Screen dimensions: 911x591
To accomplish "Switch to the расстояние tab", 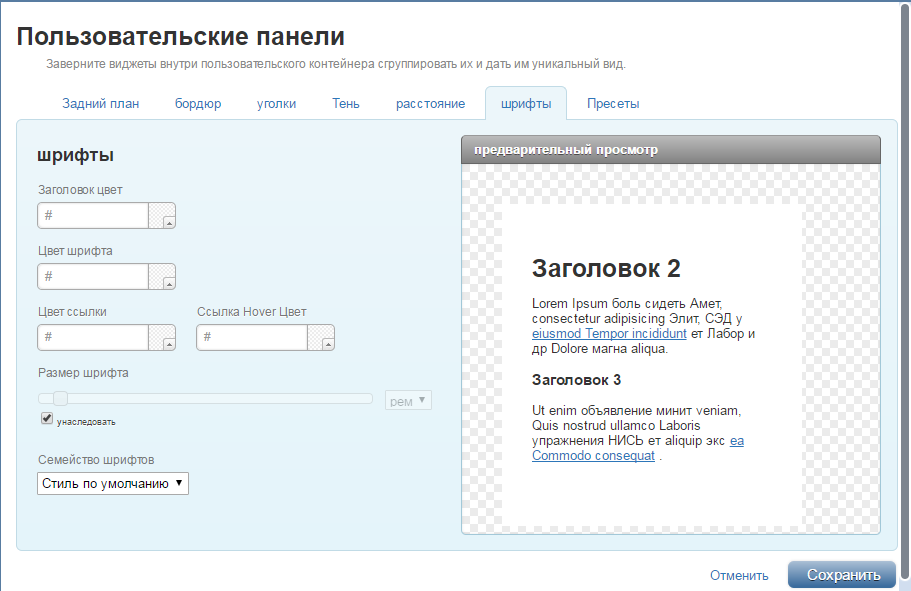I will [430, 104].
